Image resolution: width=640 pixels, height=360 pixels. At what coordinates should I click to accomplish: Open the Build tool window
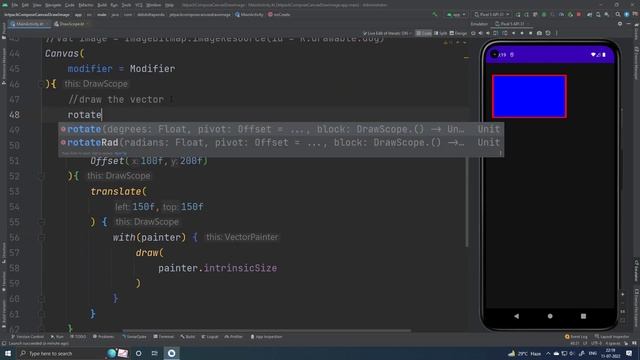point(188,337)
